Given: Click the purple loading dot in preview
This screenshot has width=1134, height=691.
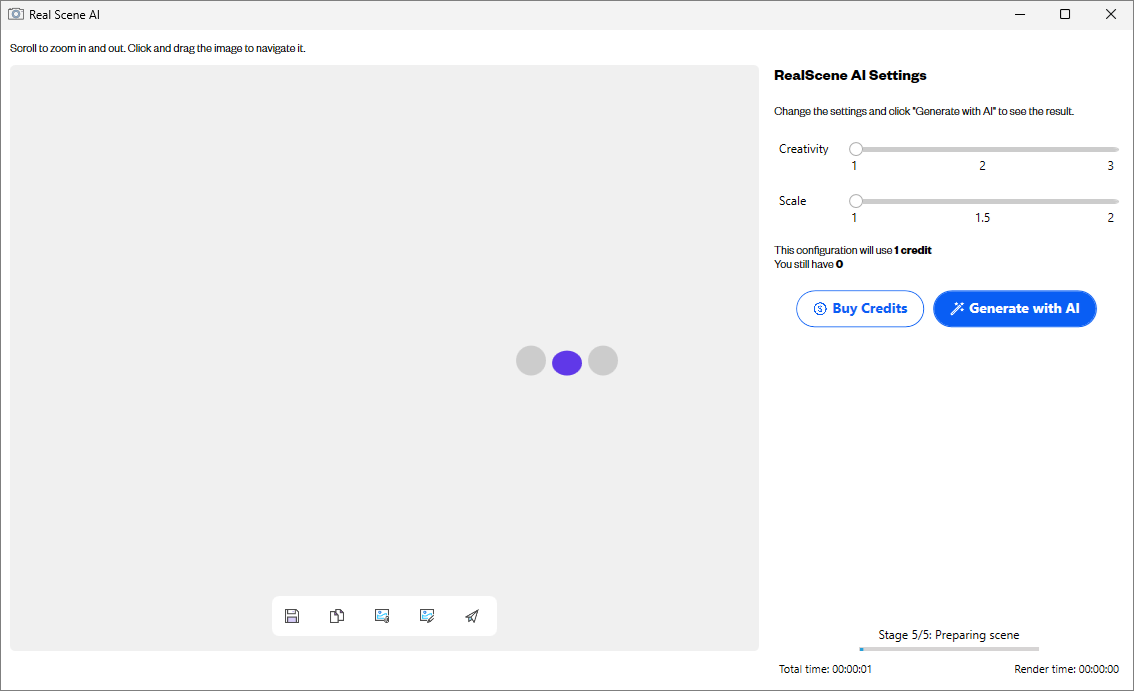Looking at the screenshot, I should click(x=567, y=363).
